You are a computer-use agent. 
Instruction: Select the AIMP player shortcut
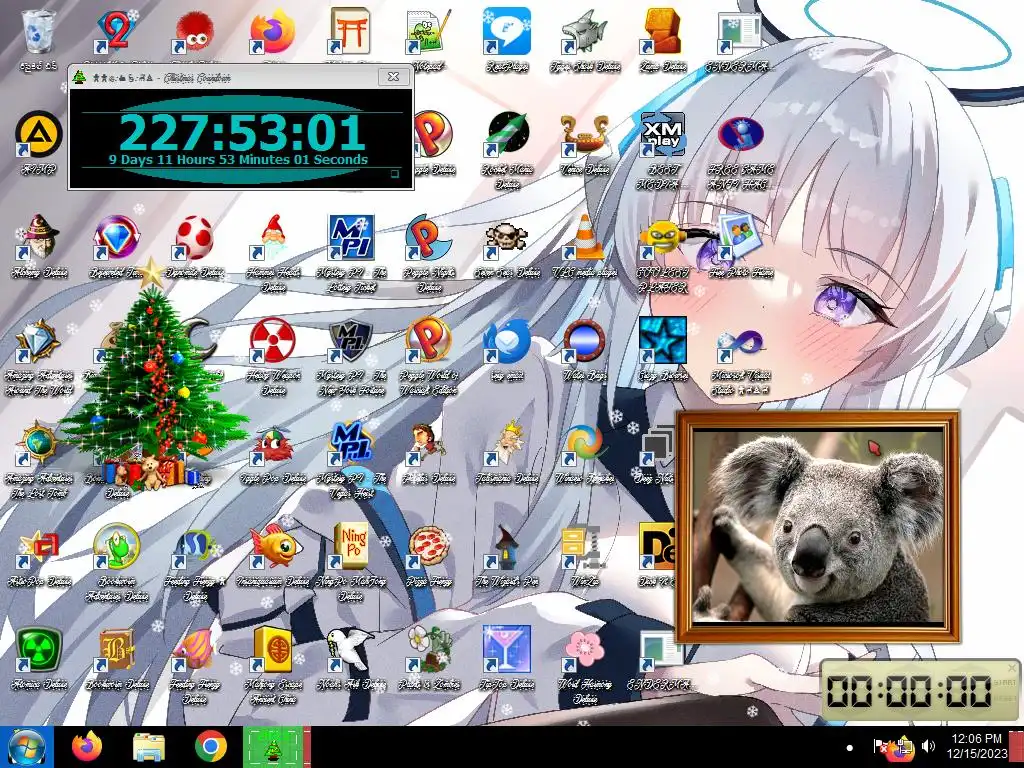click(39, 135)
